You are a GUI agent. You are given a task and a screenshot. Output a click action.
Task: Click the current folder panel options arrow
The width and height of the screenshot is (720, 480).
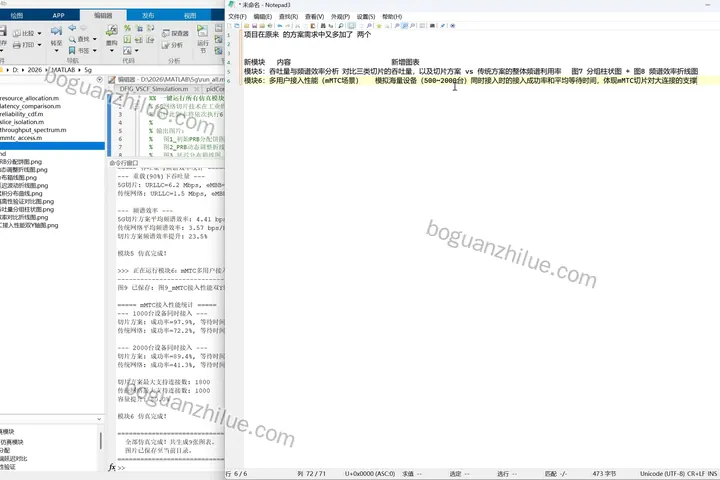(x=100, y=79)
